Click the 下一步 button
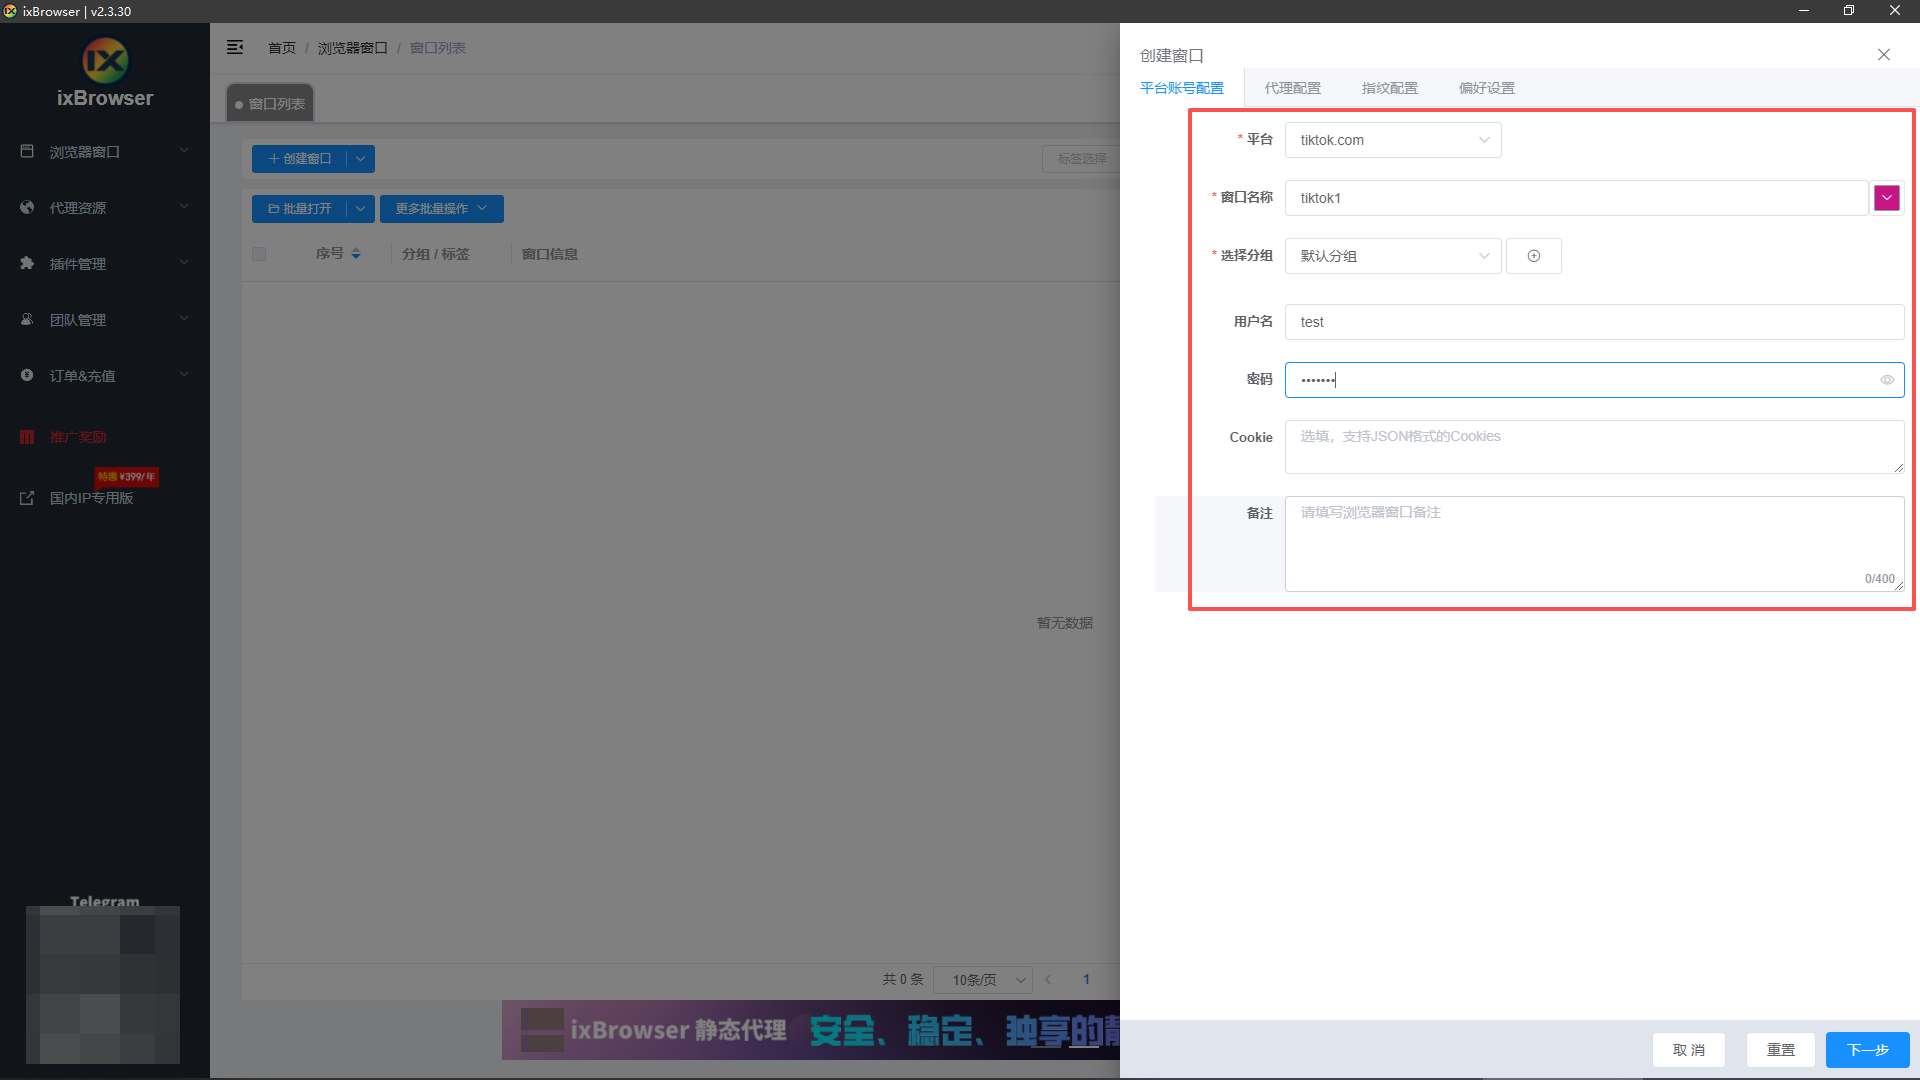Viewport: 1920px width, 1080px height. tap(1867, 1050)
